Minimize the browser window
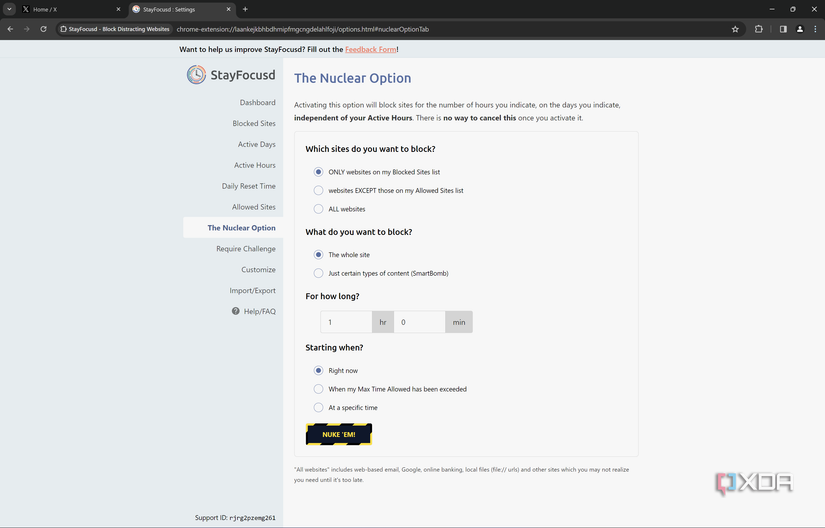Screen dimensions: 825x528 [x=772, y=9]
